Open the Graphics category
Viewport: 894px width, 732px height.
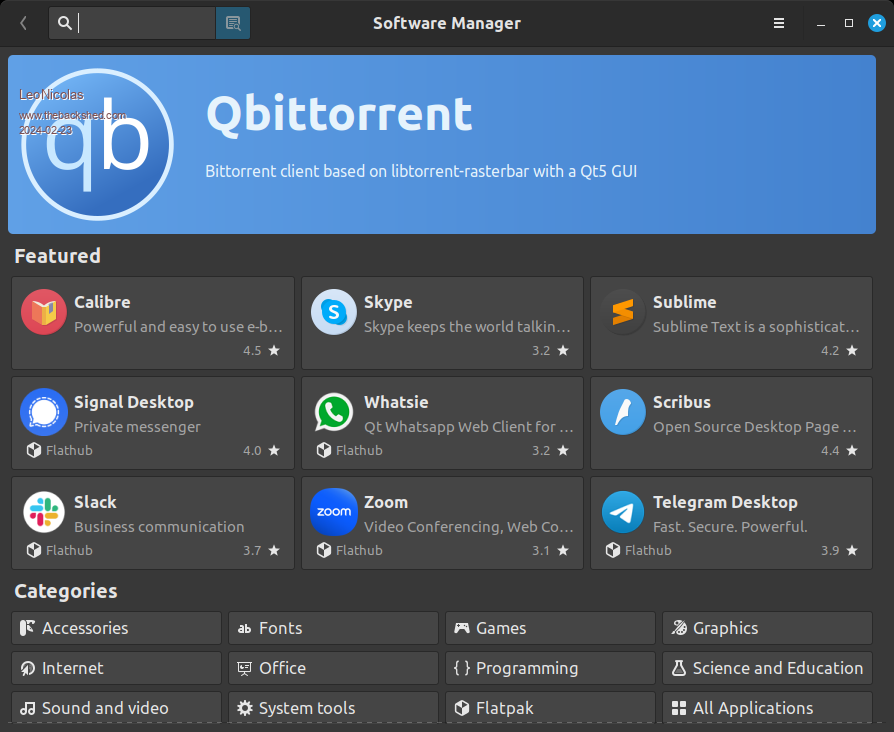click(766, 628)
